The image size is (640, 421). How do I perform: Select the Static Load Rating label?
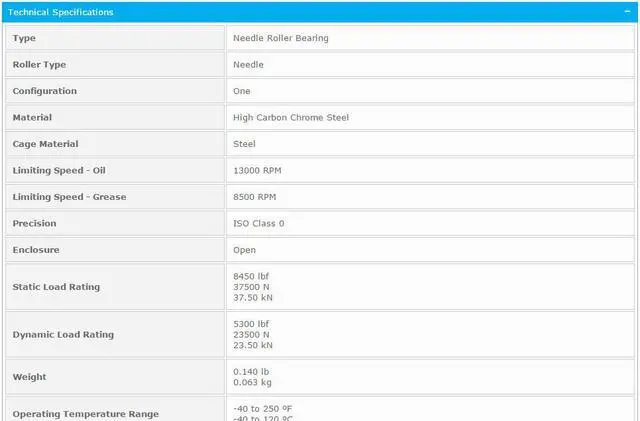click(x=56, y=287)
